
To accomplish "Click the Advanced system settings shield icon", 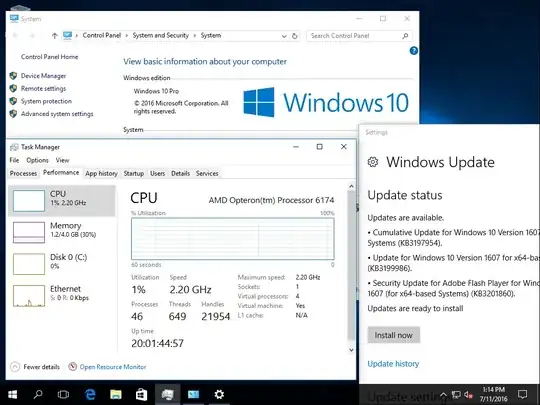I will coord(13,114).
